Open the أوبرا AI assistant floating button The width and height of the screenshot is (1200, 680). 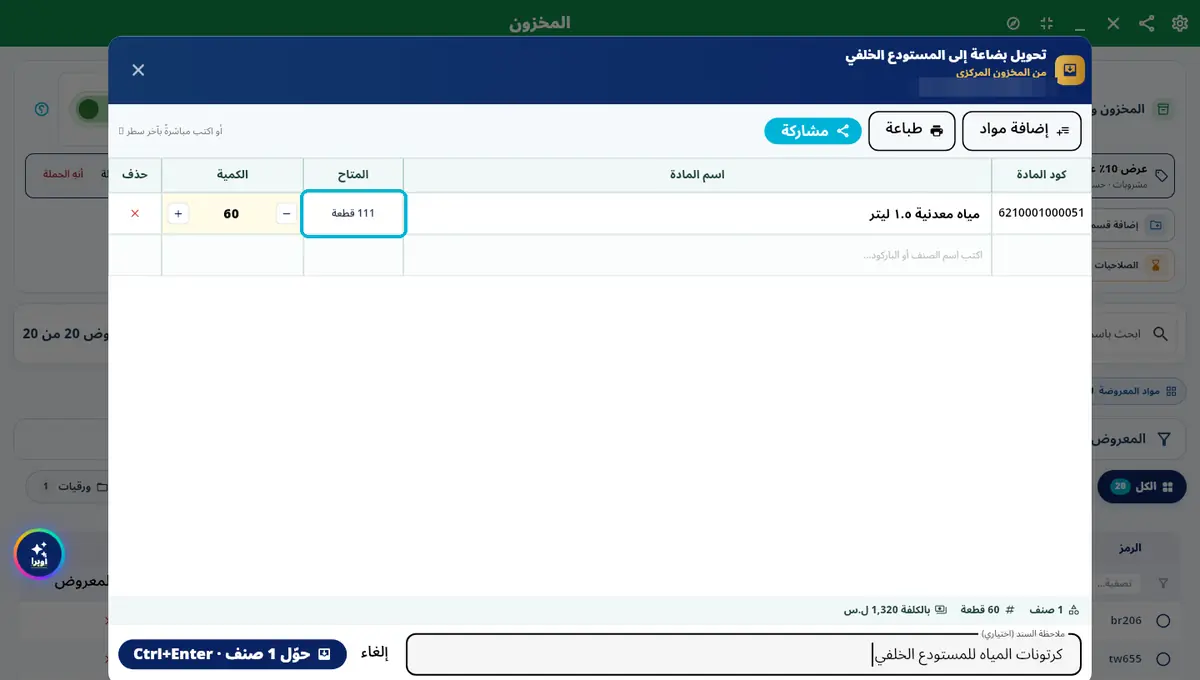pyautogui.click(x=39, y=554)
